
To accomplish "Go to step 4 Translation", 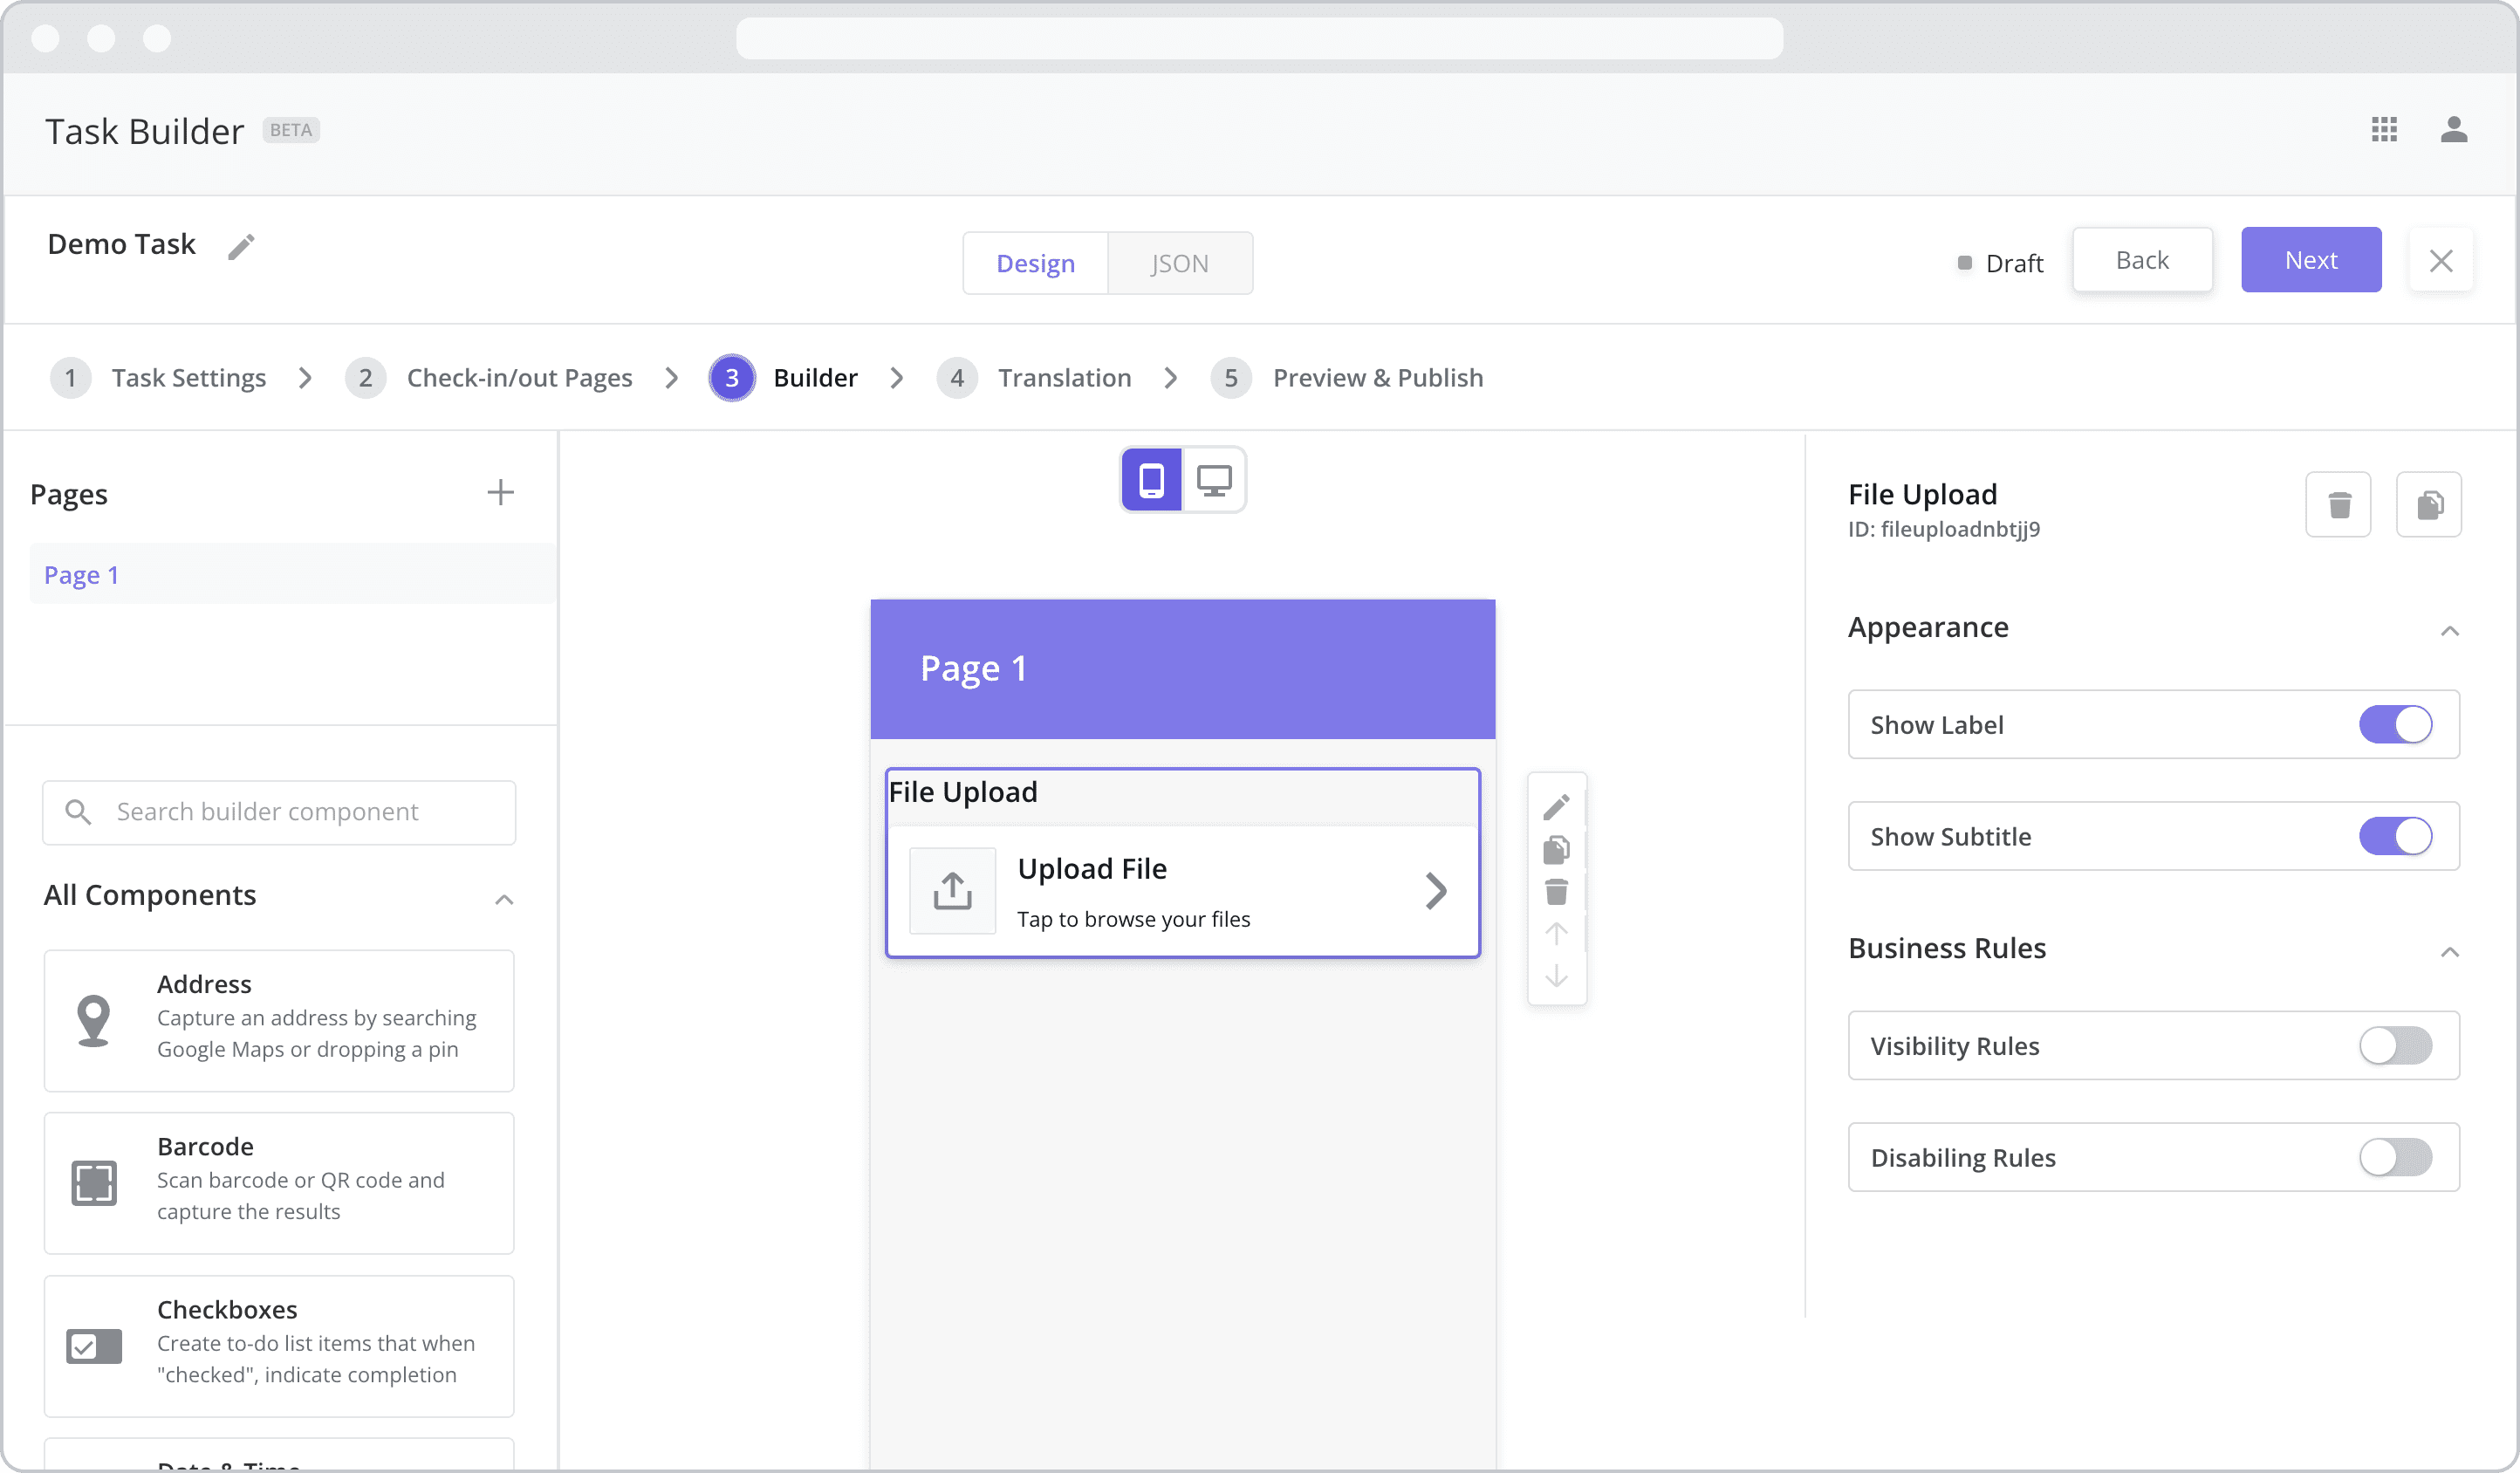I will [x=1034, y=377].
